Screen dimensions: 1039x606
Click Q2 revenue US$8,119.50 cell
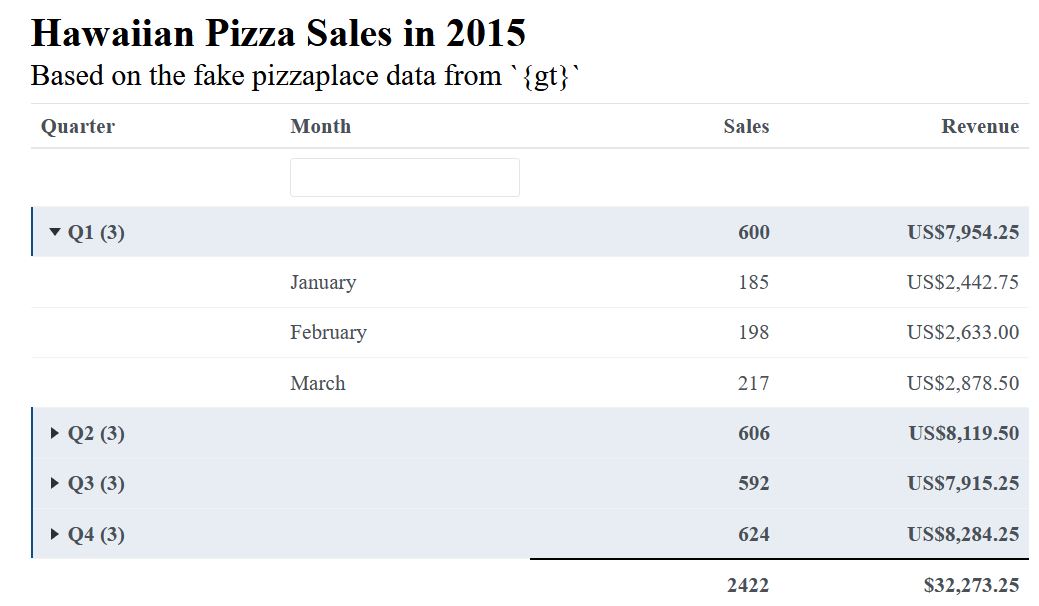point(963,433)
